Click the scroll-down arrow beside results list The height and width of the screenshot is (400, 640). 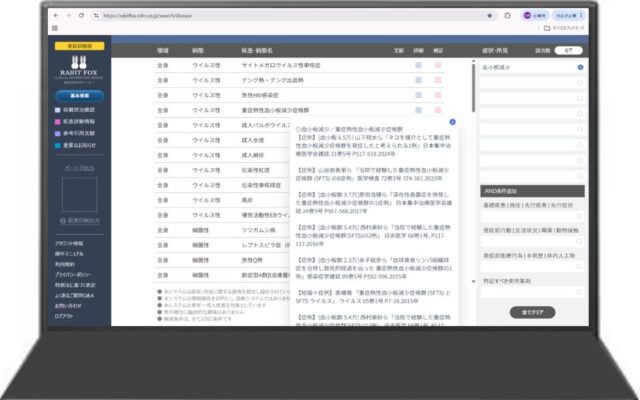tap(473, 282)
